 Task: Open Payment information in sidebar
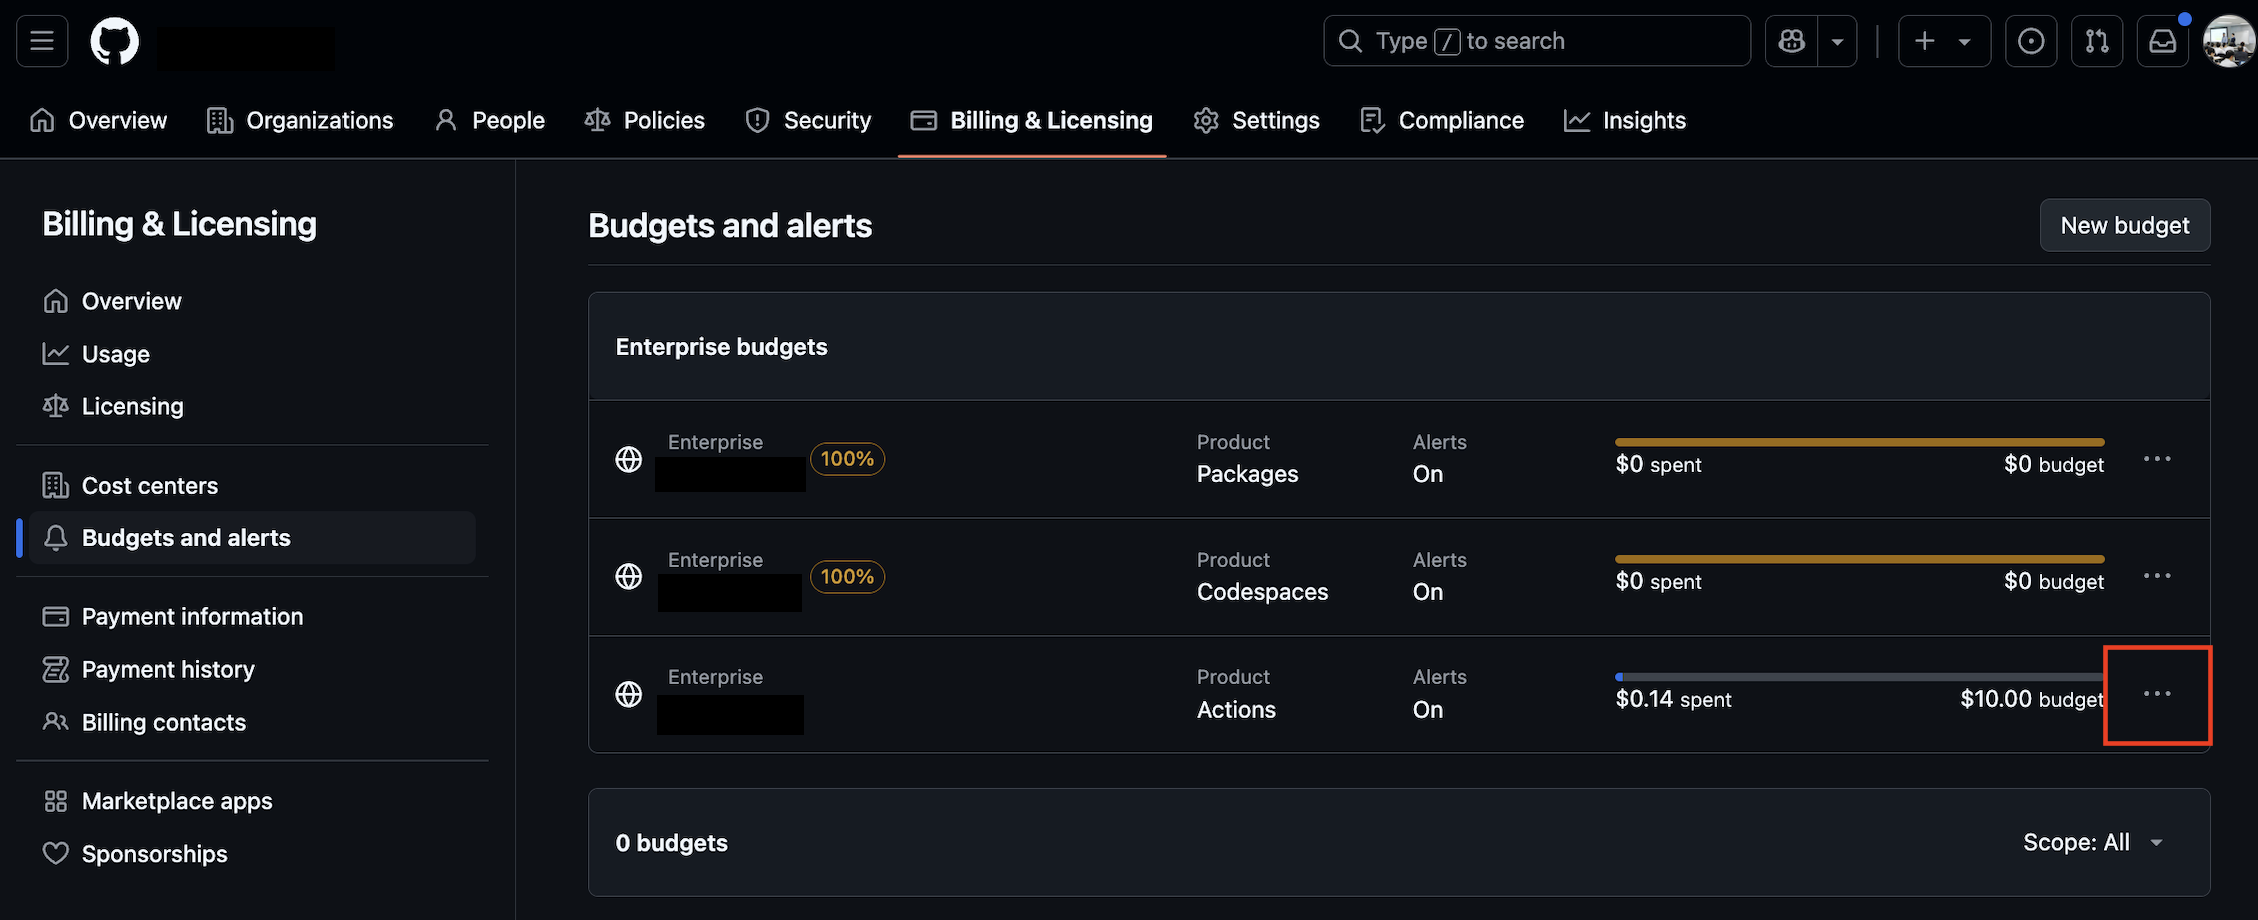coord(252,617)
